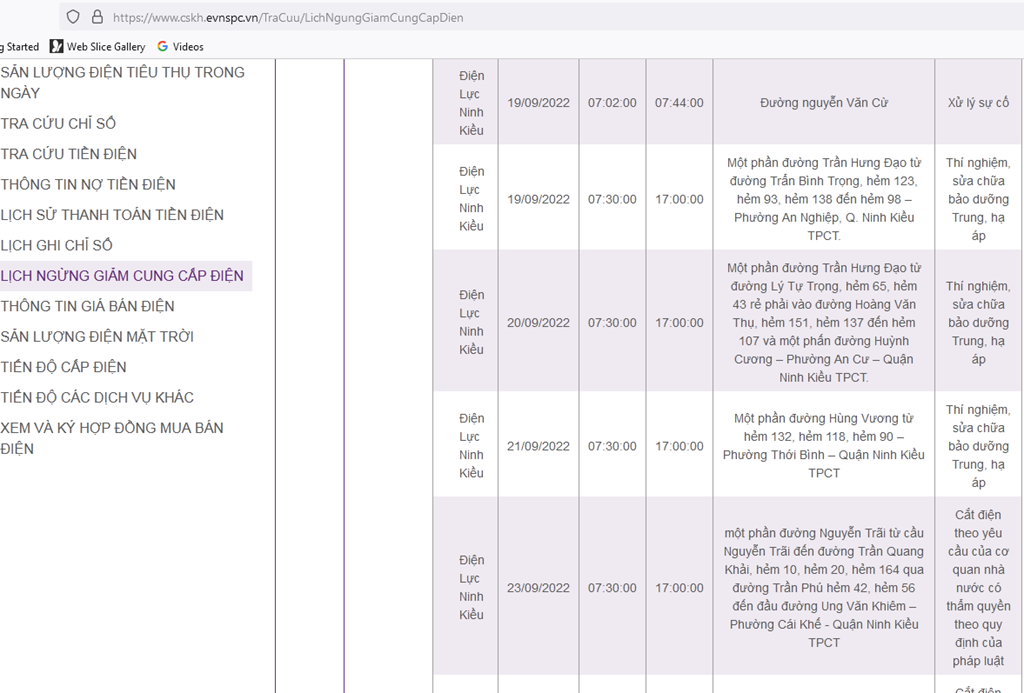Click the 23/09/2022 date cell
The height and width of the screenshot is (693, 1024).
pos(538,588)
